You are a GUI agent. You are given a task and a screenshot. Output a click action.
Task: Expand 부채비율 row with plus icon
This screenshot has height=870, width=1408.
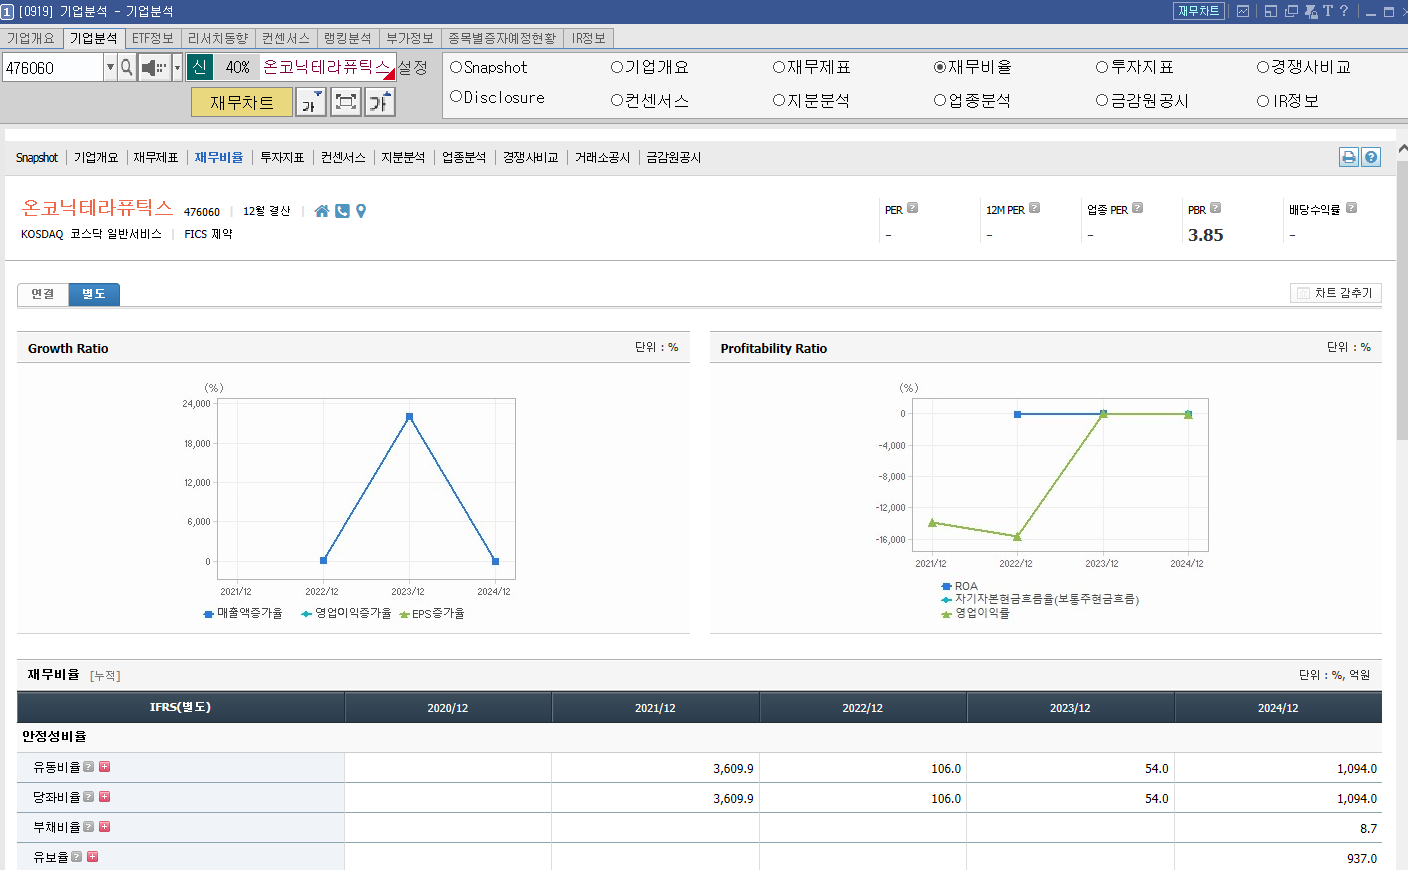click(x=104, y=827)
